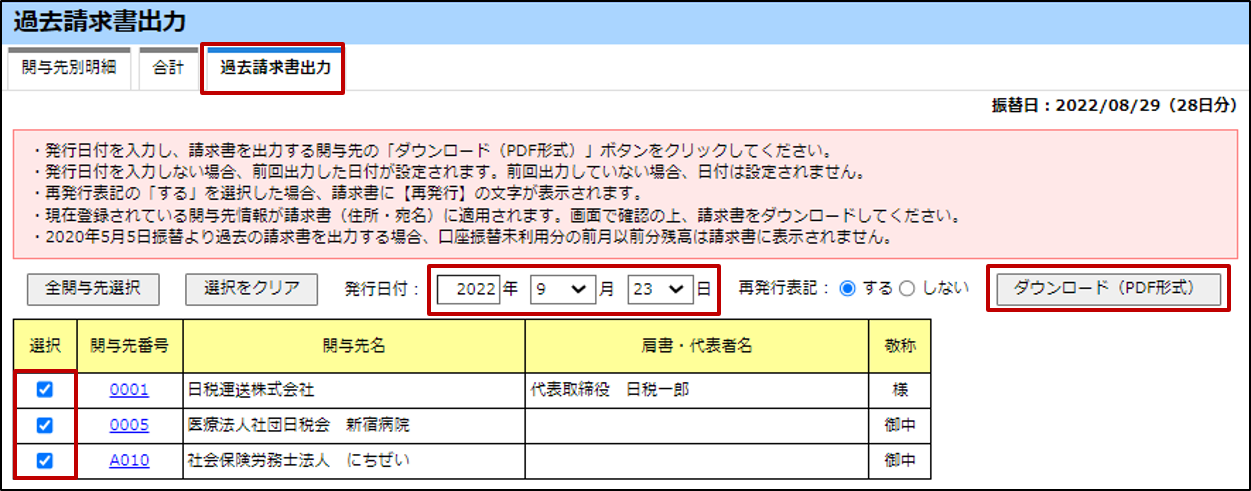Select the 代表取締役 日税一郎 cell
Viewport: 1251px width, 491px height.
click(696, 390)
